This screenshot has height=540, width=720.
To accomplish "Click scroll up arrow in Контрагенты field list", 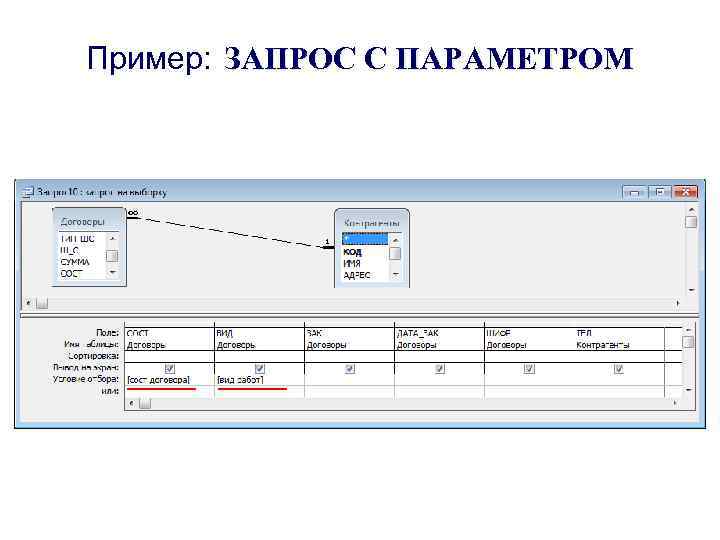I will pos(395,240).
